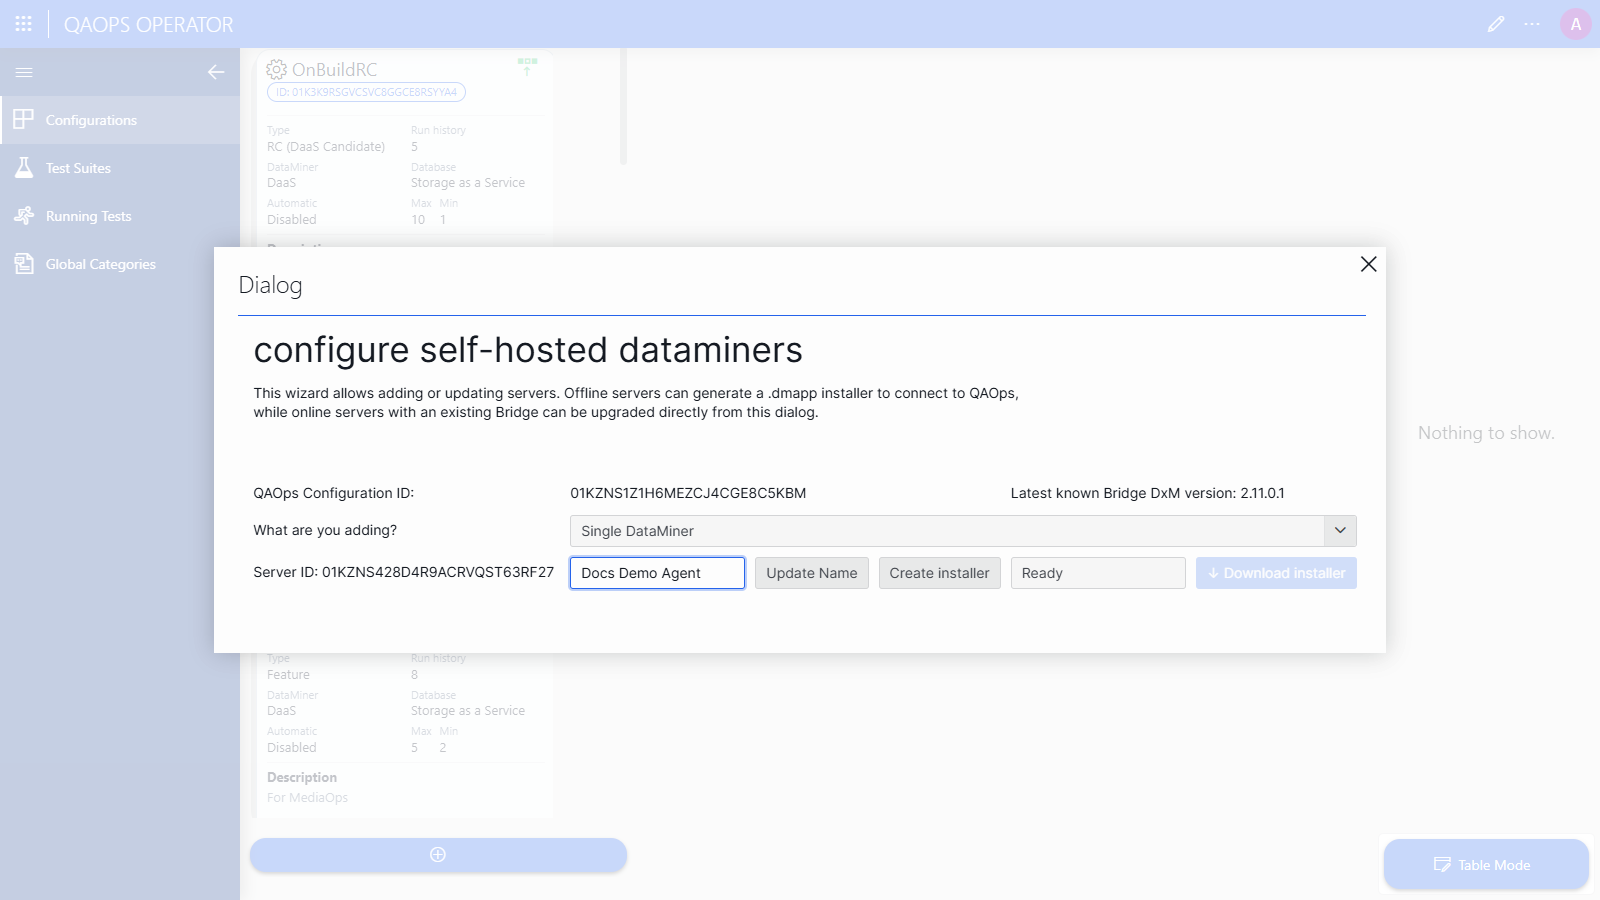The image size is (1600, 900).
Task: Click the 'Server ID: 01KZNS428D4R9ACRVQST63RF27' label
Action: (x=403, y=572)
